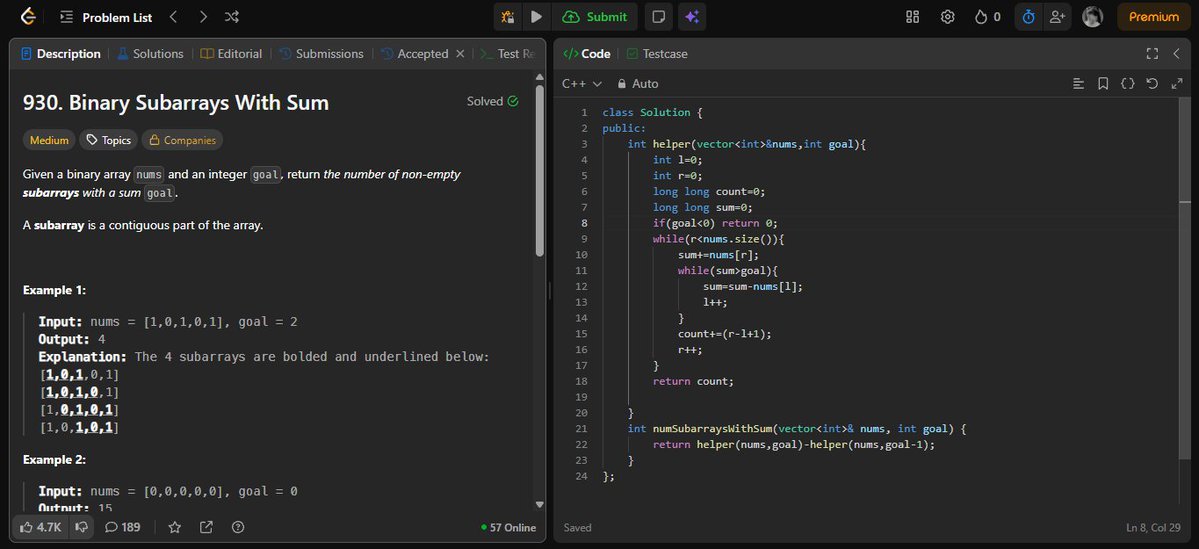Screen dimensions: 1199x549
Task: Click the scroll down arrow in description
Action: tap(540, 505)
